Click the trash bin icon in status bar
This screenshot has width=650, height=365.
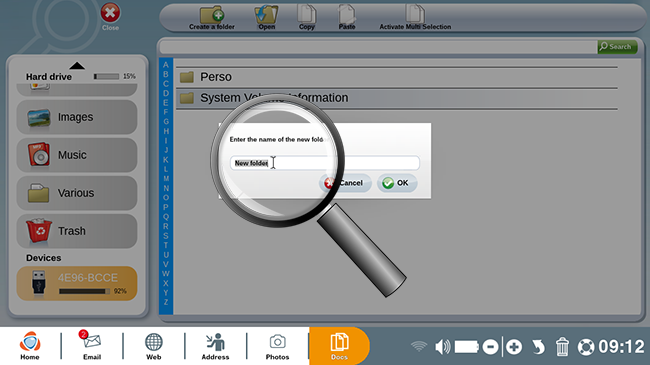tap(562, 347)
